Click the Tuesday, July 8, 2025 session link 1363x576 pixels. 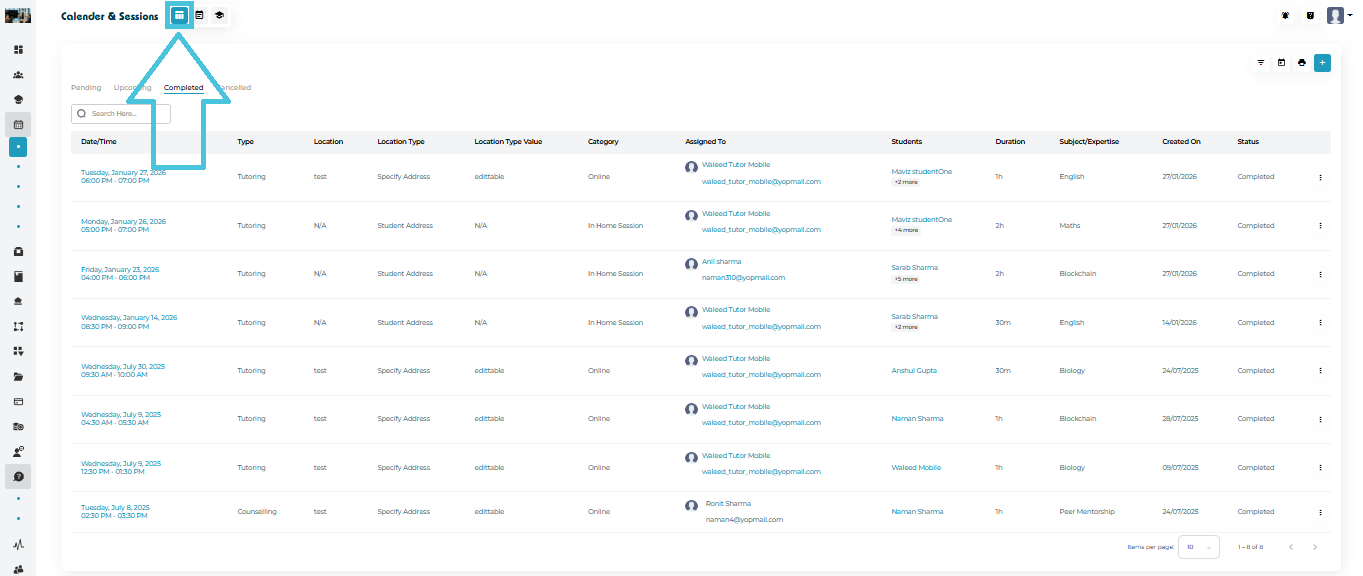click(x=115, y=507)
